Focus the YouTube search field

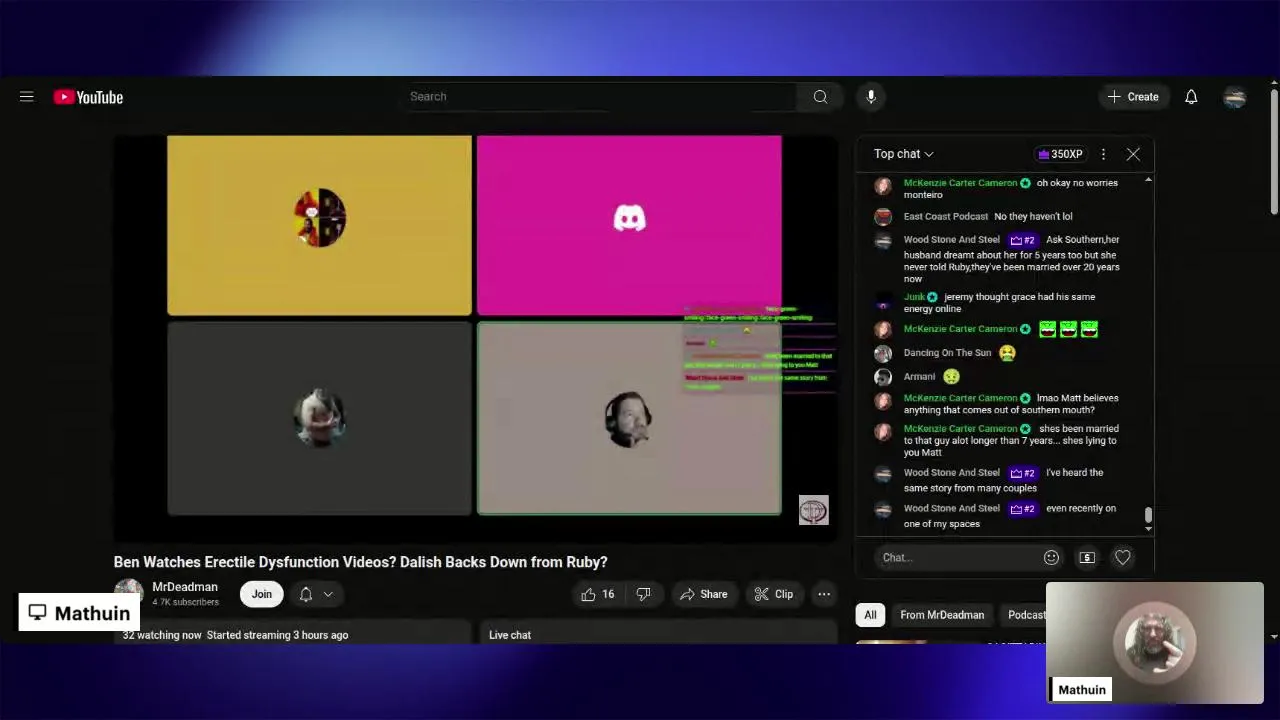pyautogui.click(x=600, y=97)
